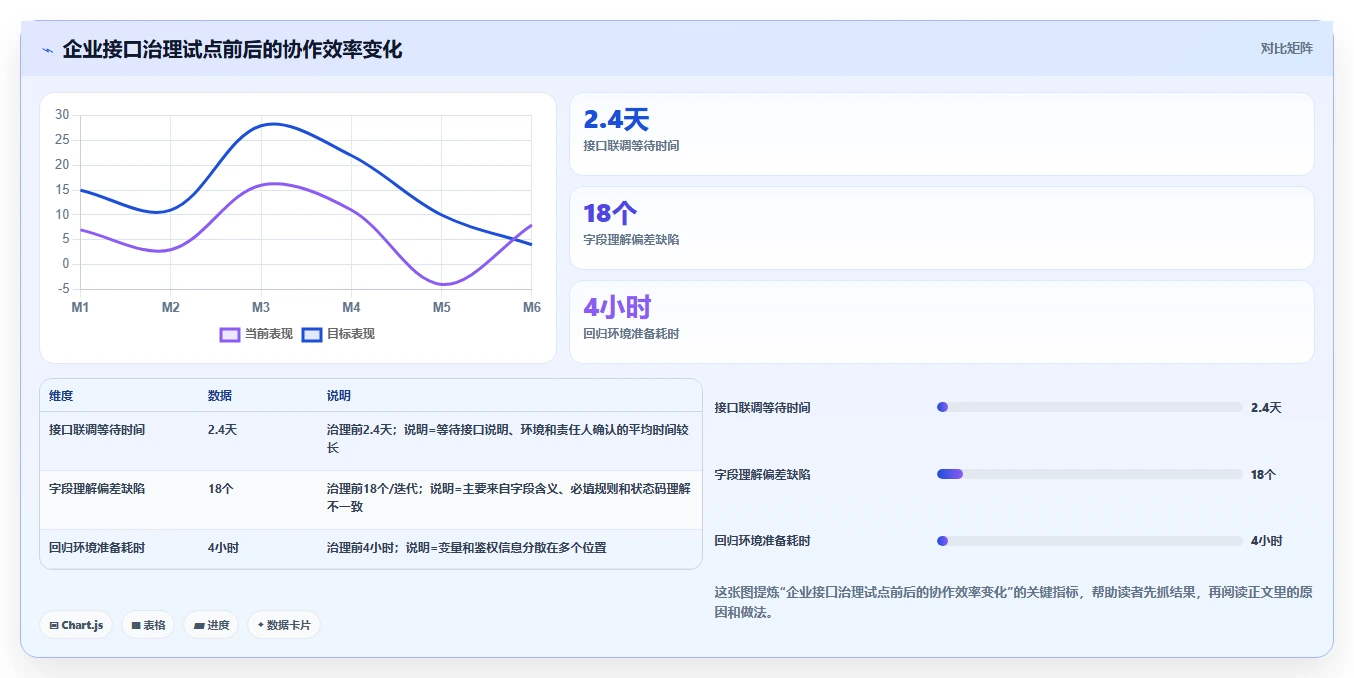Click 字段理解偏差缺陷 label beside its progress bar
1354x678 pixels.
(762, 475)
